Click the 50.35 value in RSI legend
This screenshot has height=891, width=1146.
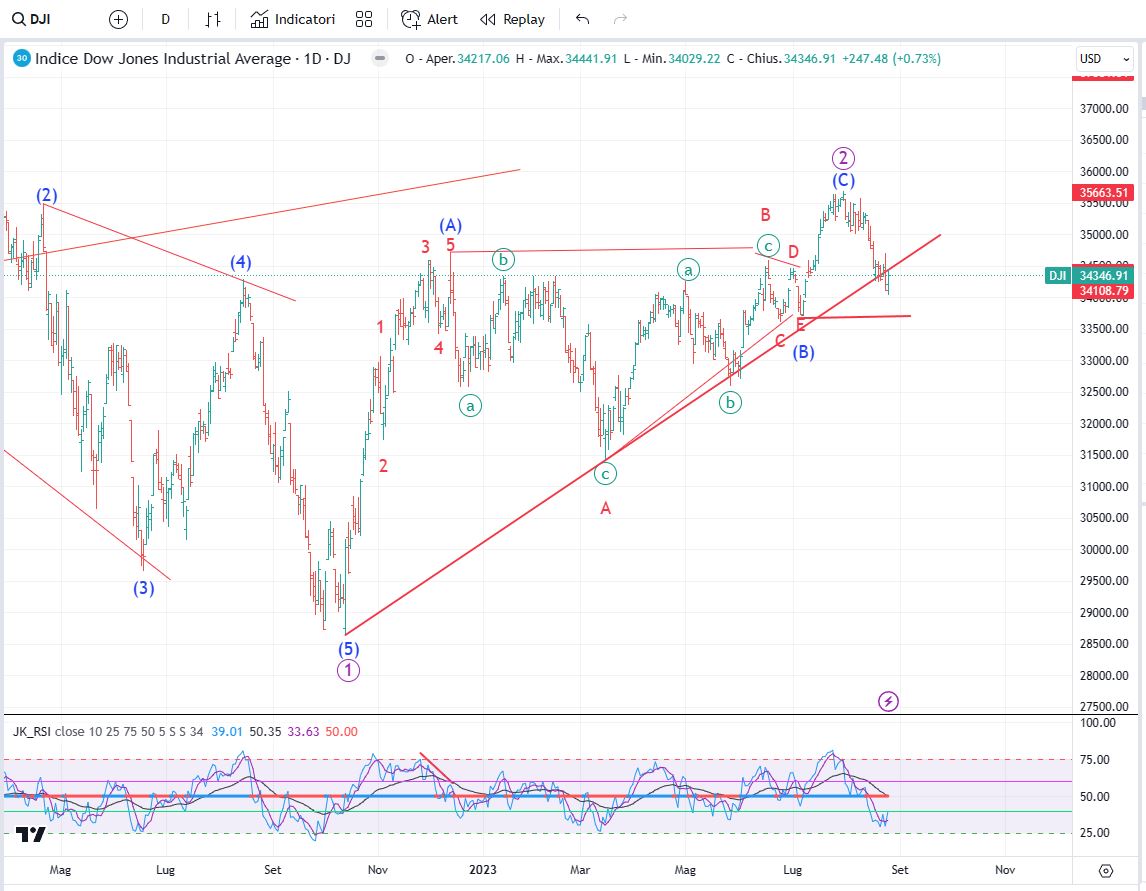click(x=265, y=732)
